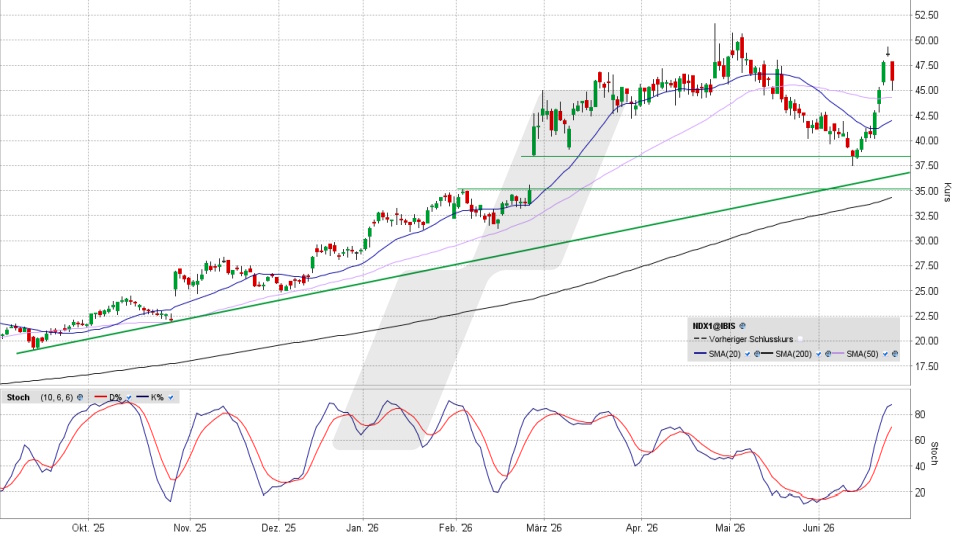960x540 pixels.
Task: Click the 'Nov. '25' date axis label
Action: pyautogui.click(x=190, y=528)
